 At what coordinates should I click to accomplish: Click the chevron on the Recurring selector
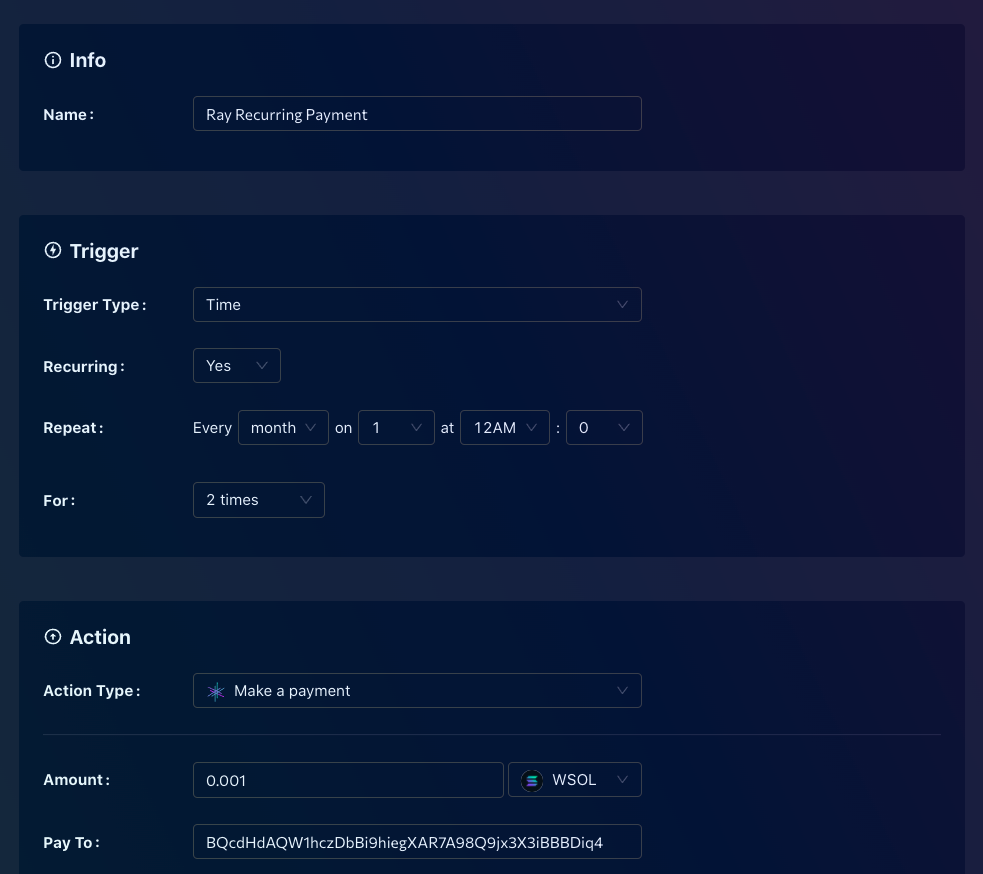point(261,365)
